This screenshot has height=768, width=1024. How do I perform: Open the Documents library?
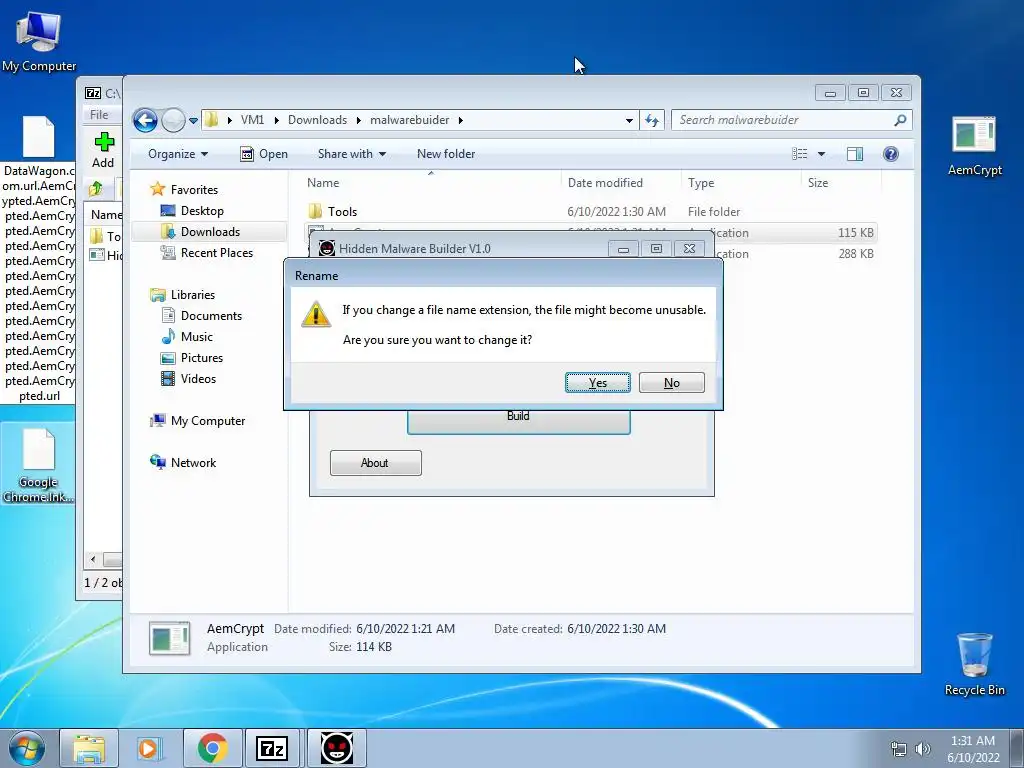tap(211, 316)
